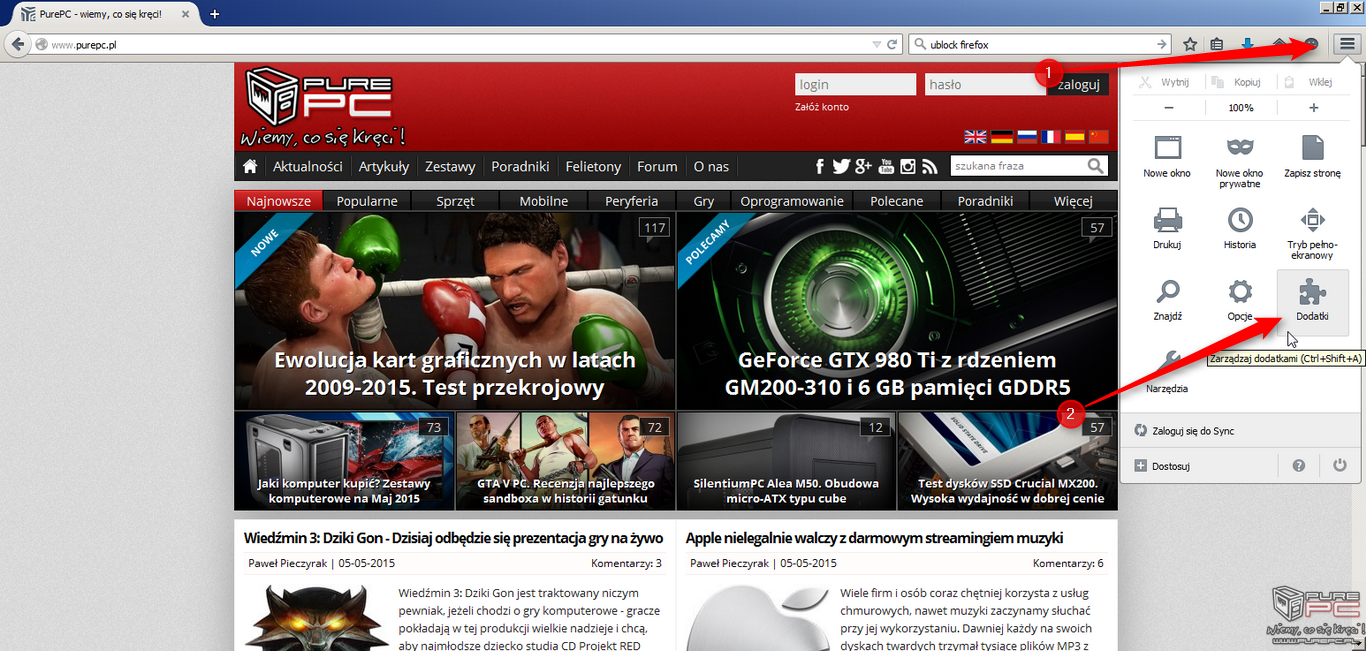Open Narzędzia wrench icon
This screenshot has width=1366, height=651.
point(1168,362)
